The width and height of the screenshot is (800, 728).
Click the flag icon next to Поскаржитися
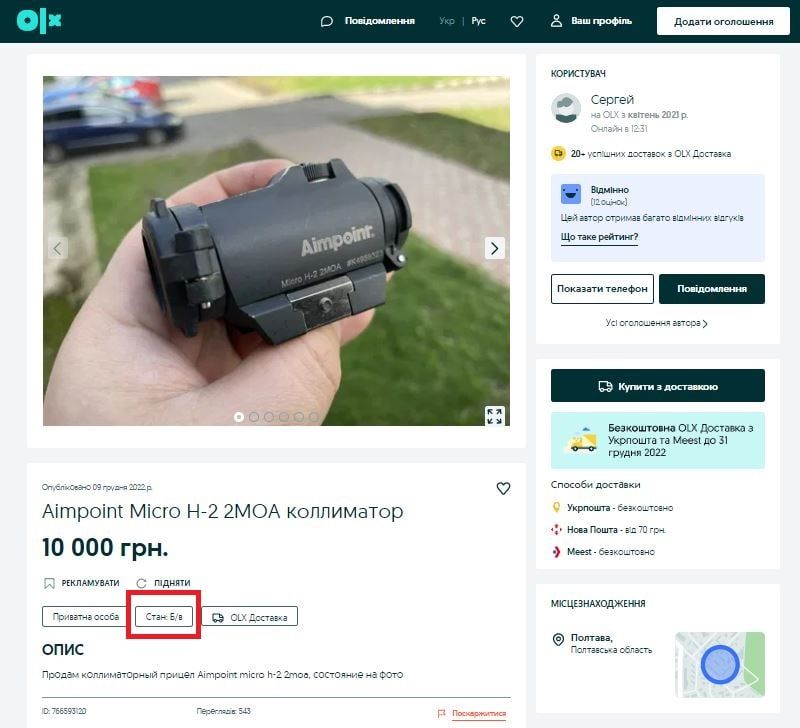click(441, 713)
